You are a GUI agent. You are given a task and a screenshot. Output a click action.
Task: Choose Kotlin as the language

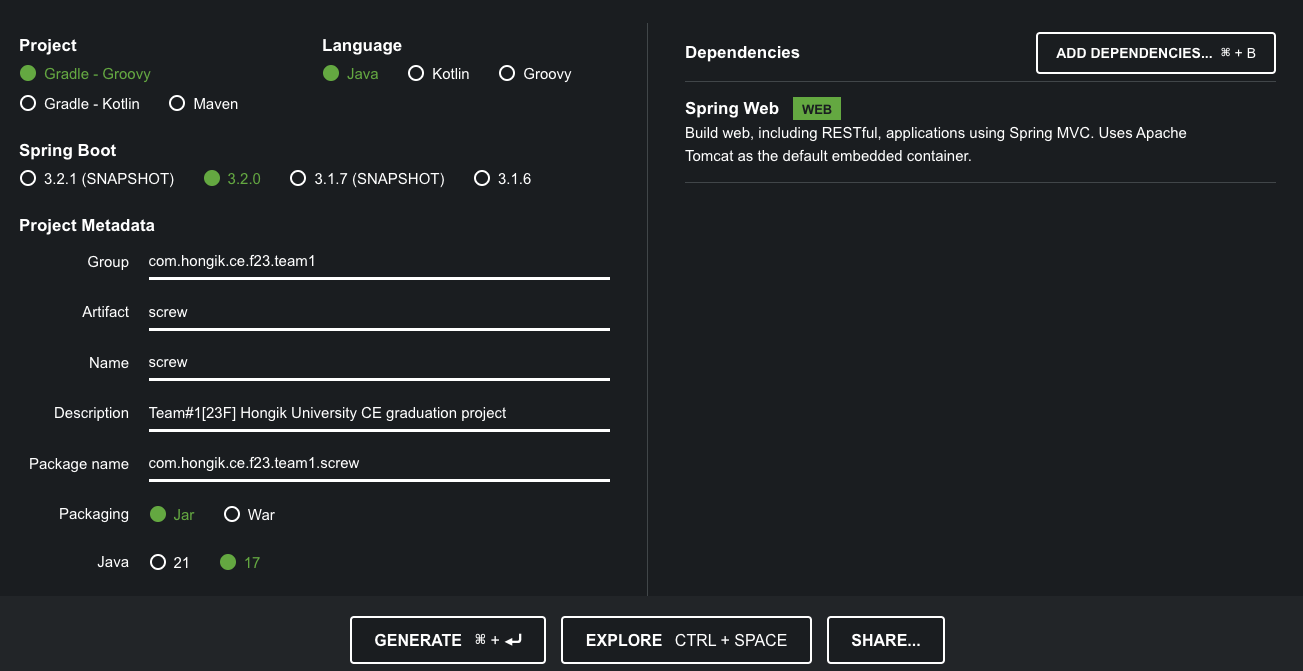coord(439,74)
